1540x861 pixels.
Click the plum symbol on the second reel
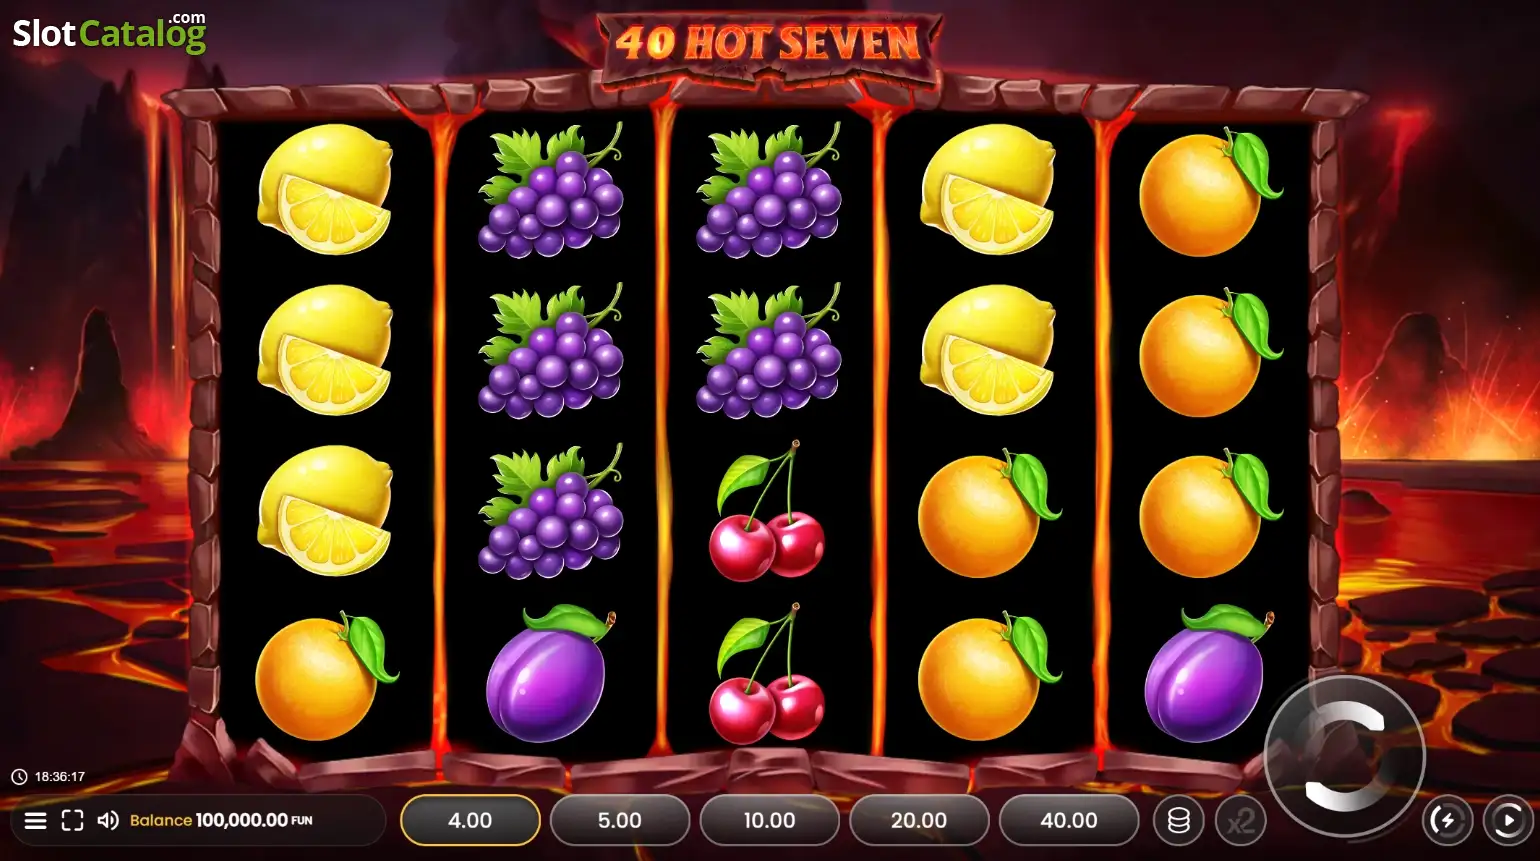[549, 672]
